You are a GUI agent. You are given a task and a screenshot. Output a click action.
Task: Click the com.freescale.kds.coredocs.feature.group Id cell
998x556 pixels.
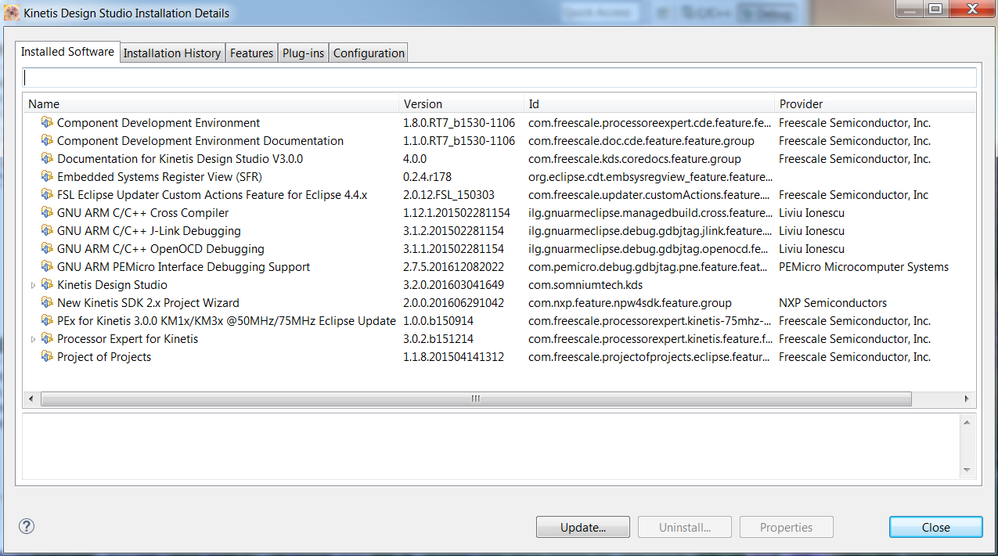coord(635,158)
